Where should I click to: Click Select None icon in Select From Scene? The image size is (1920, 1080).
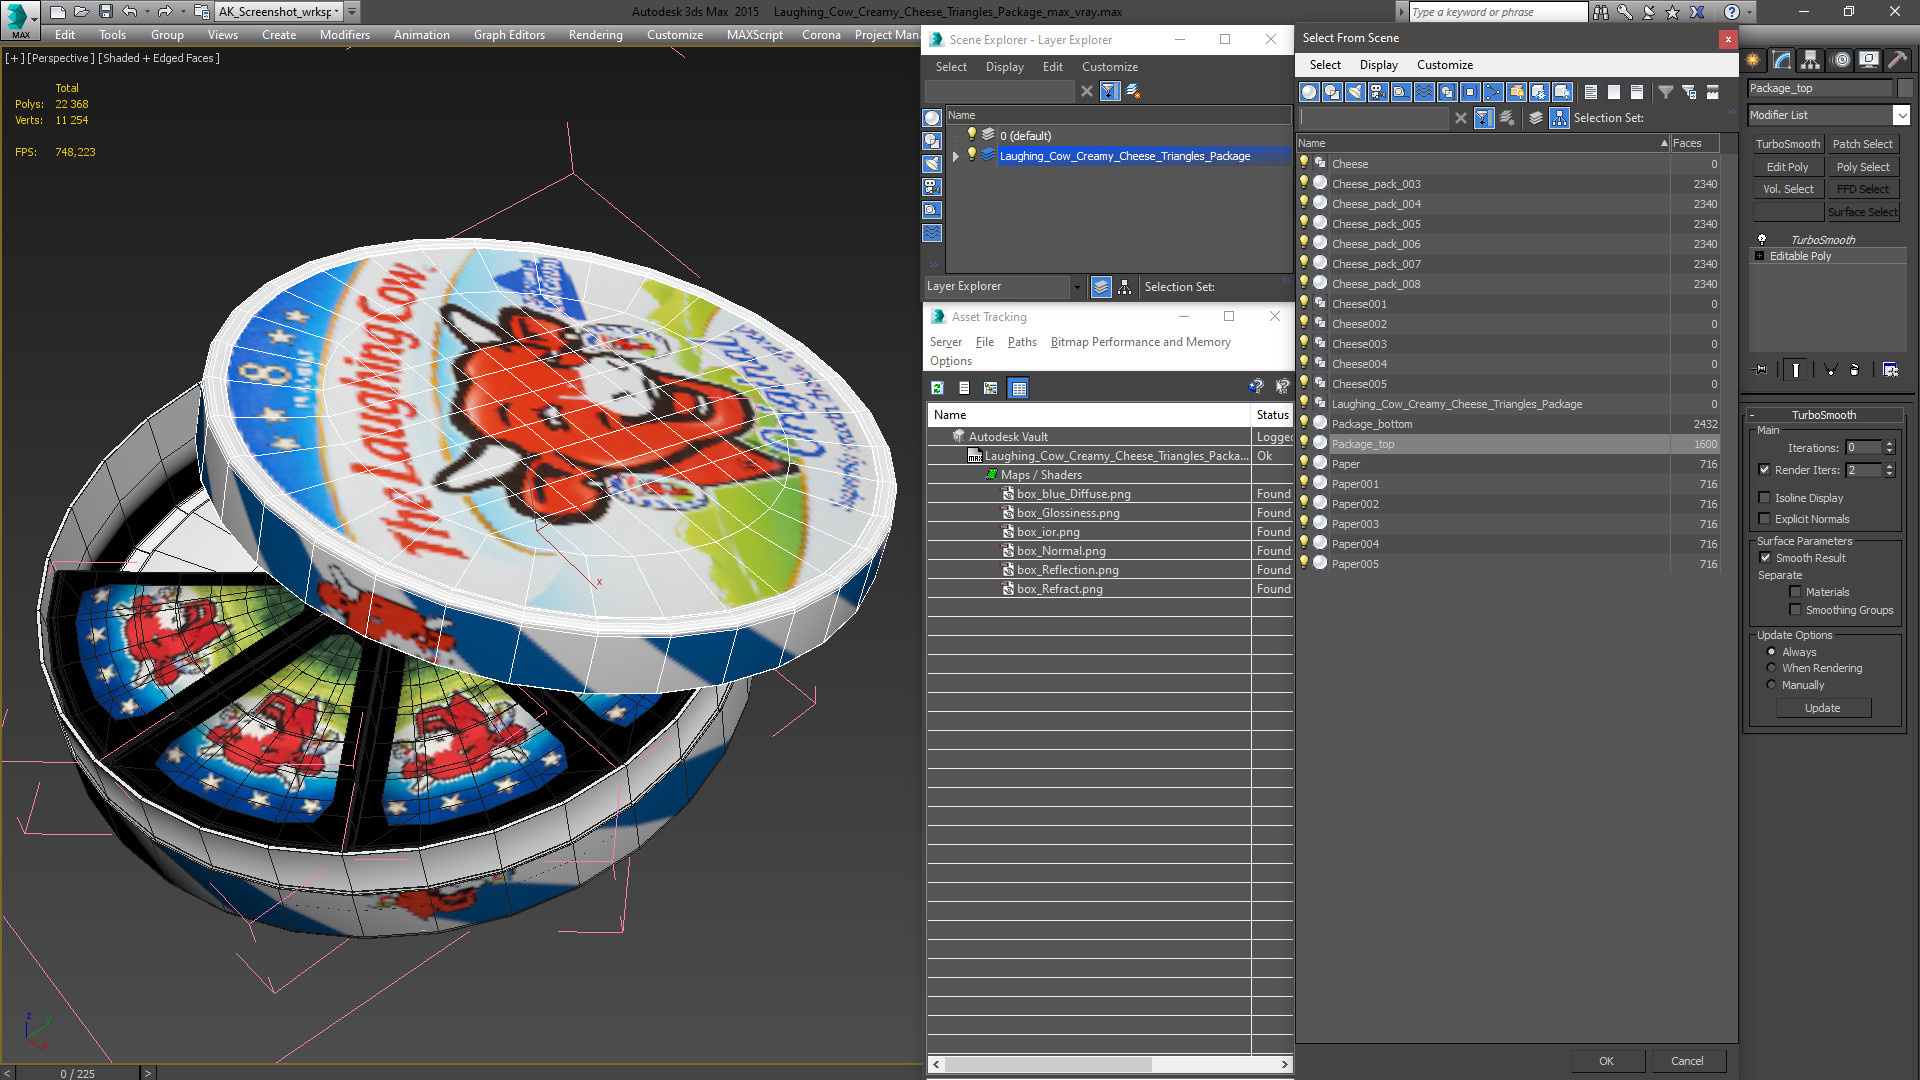coord(1614,92)
